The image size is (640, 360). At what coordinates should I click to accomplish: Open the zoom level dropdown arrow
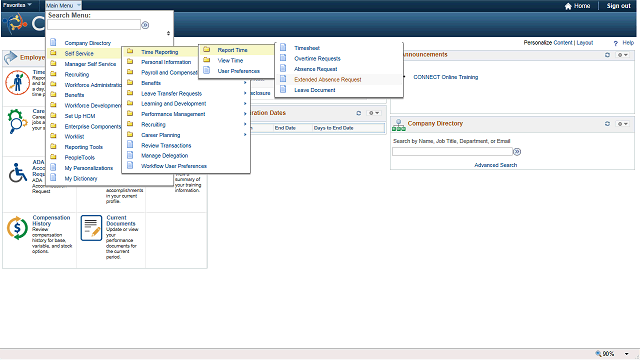tap(626, 354)
